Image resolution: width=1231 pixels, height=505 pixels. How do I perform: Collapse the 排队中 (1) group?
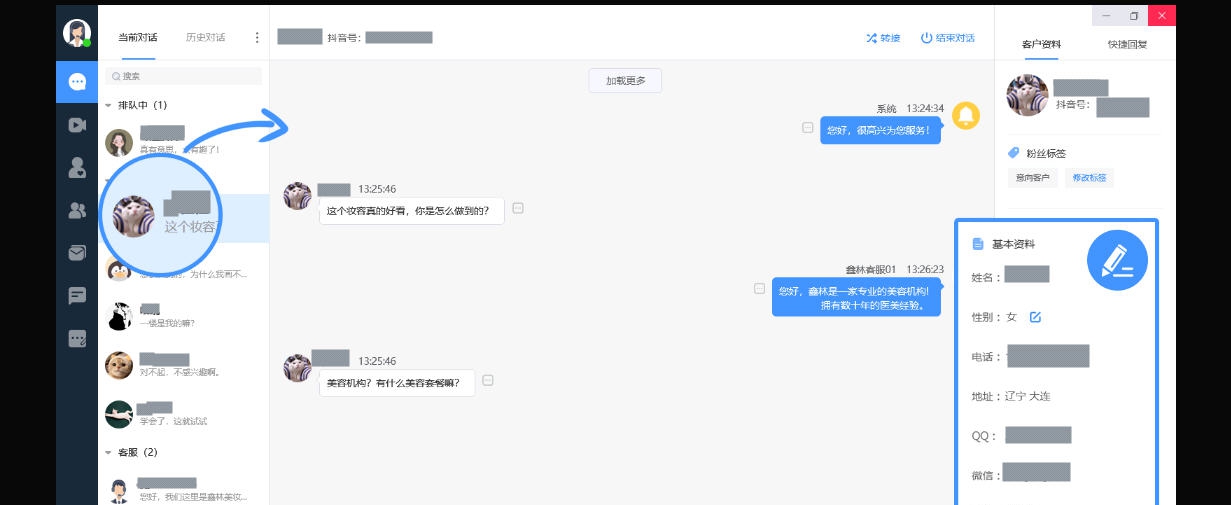point(108,105)
